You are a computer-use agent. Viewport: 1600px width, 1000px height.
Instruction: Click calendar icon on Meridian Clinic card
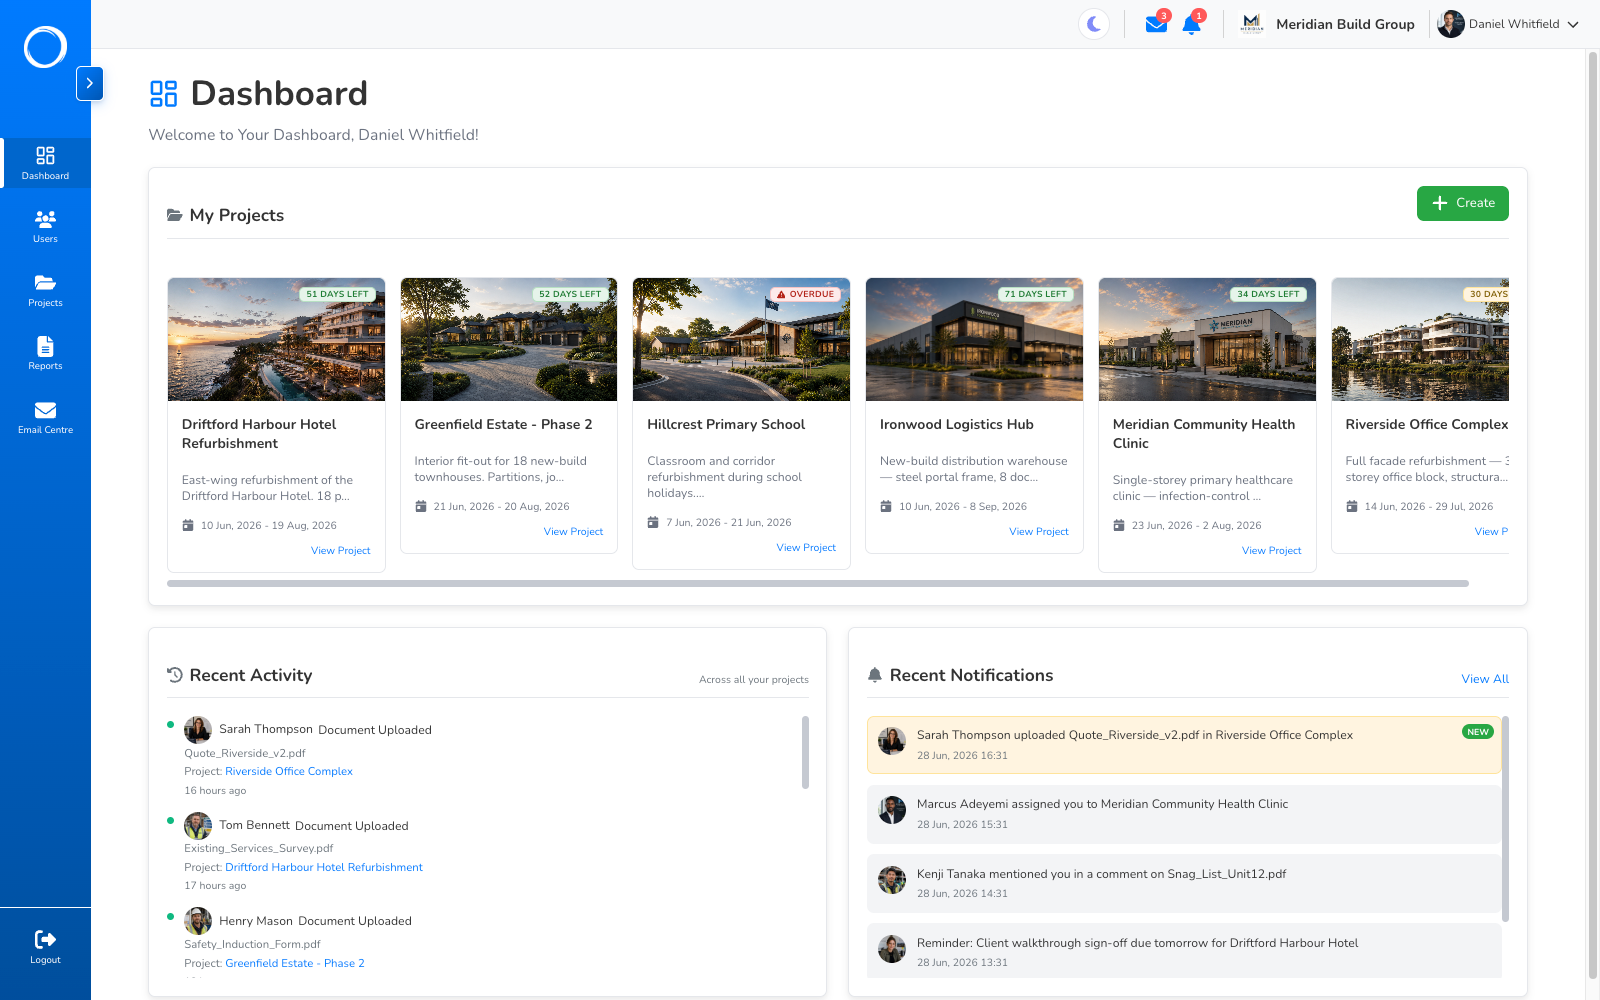click(1119, 525)
